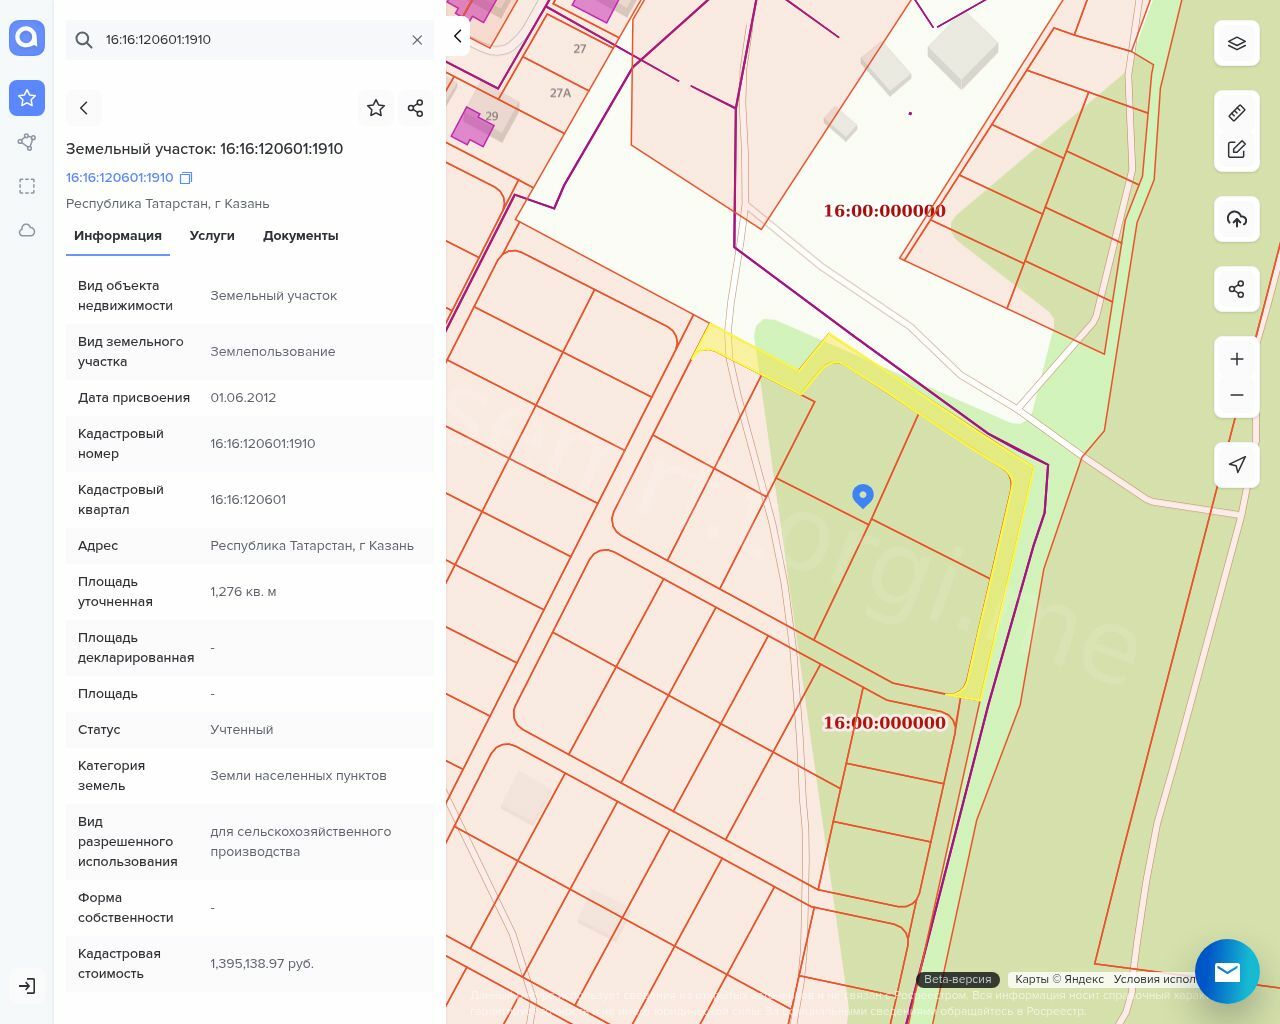Copy cadastral number 16:16:120601:1910

point(186,178)
